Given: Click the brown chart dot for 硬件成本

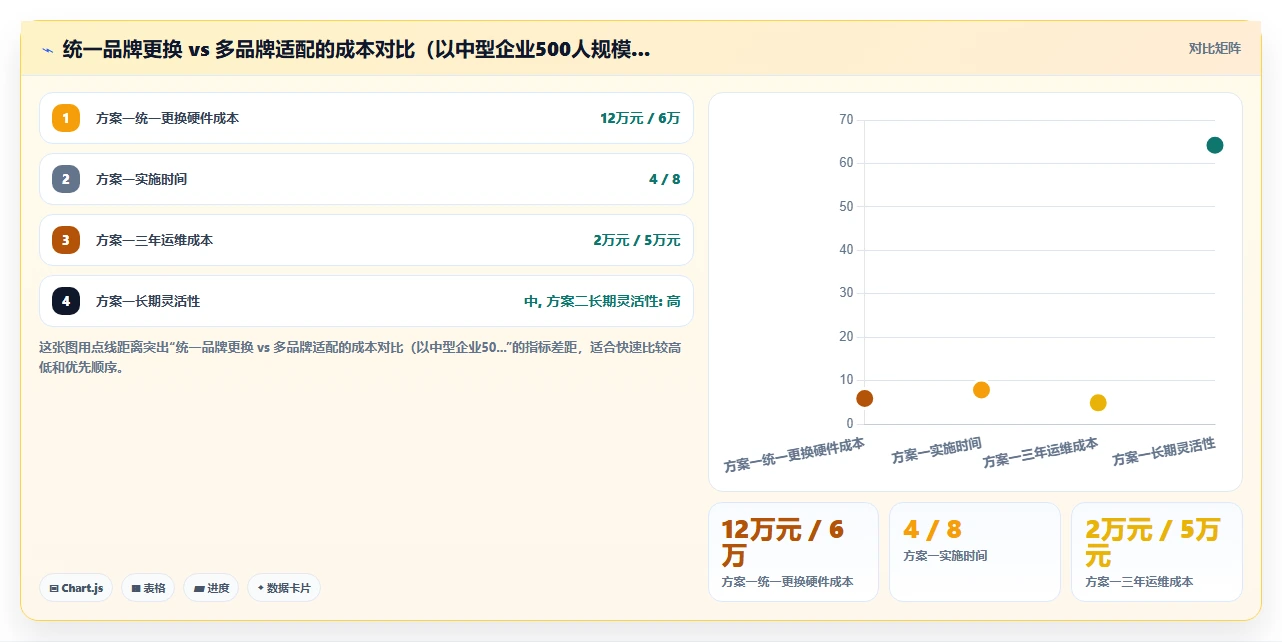Looking at the screenshot, I should [865, 398].
